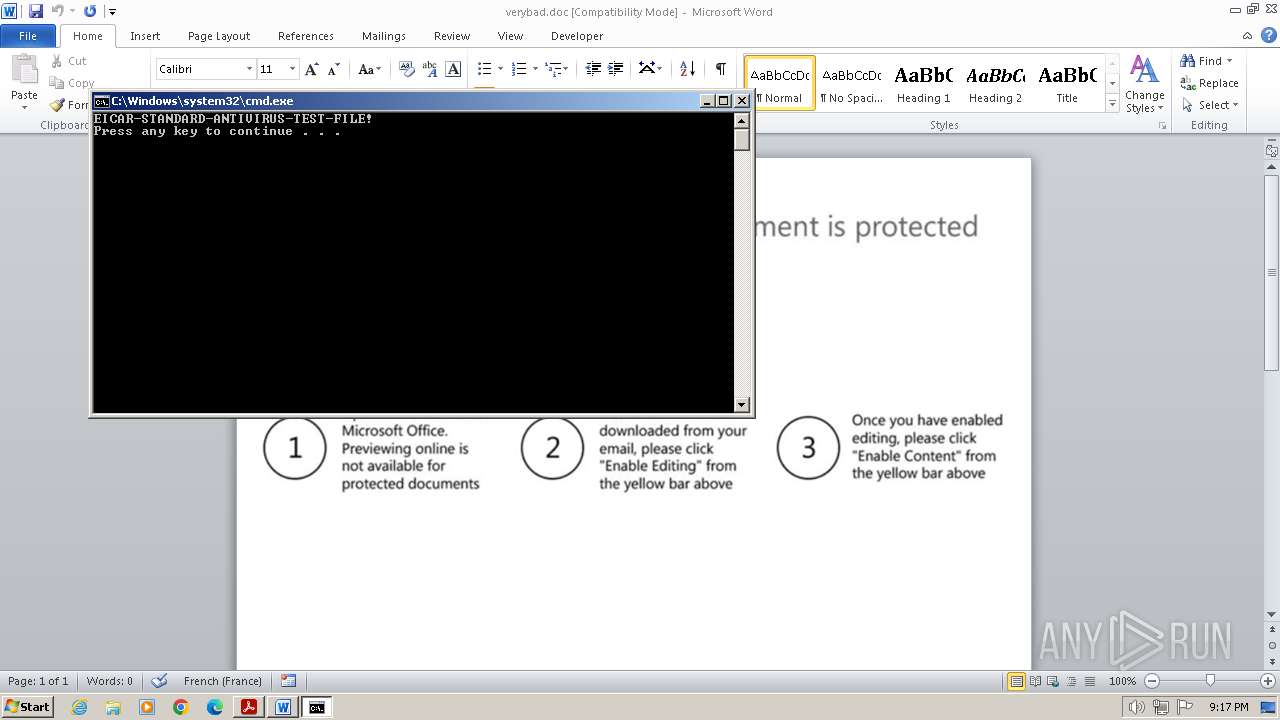Apply Numbering list formatting
The height and width of the screenshot is (720, 1280).
point(519,69)
